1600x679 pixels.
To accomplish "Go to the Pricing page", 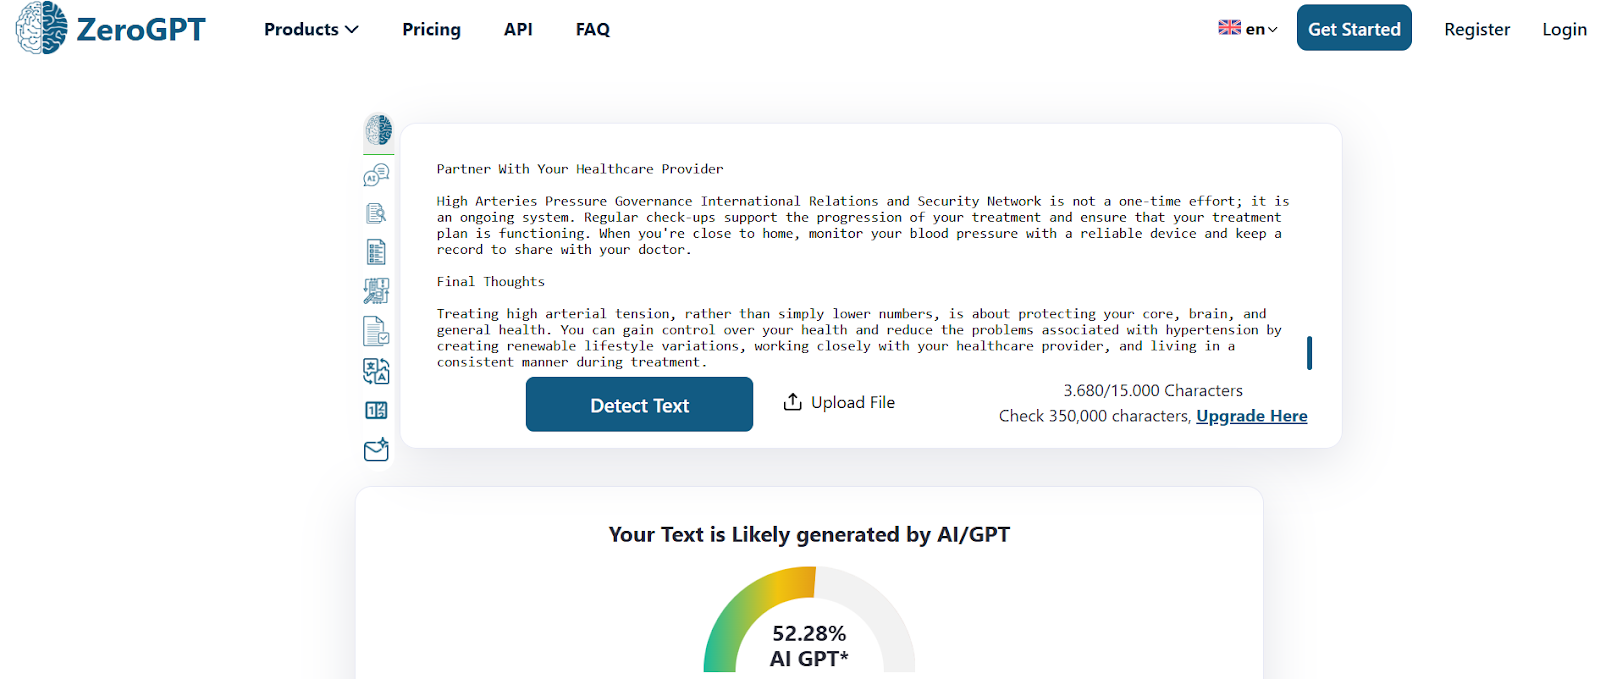I will pos(431,29).
